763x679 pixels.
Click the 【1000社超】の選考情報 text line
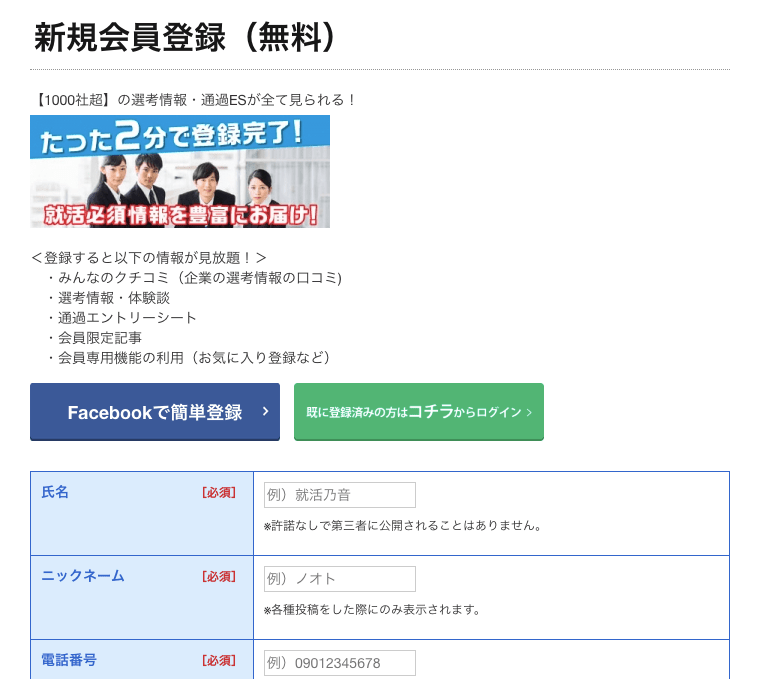click(194, 100)
